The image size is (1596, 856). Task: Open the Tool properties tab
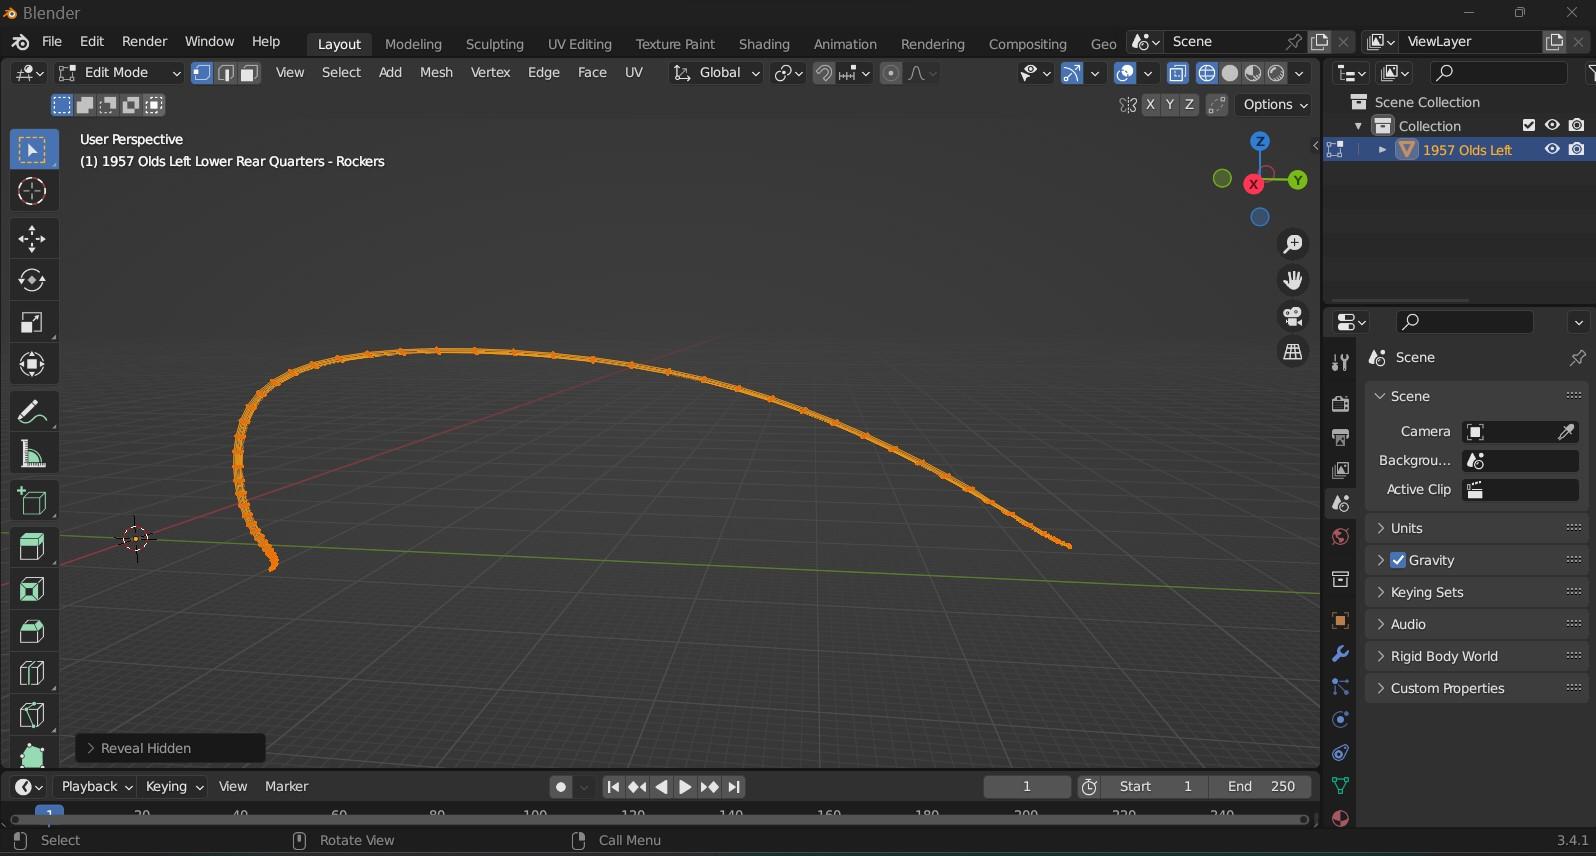pos(1340,364)
